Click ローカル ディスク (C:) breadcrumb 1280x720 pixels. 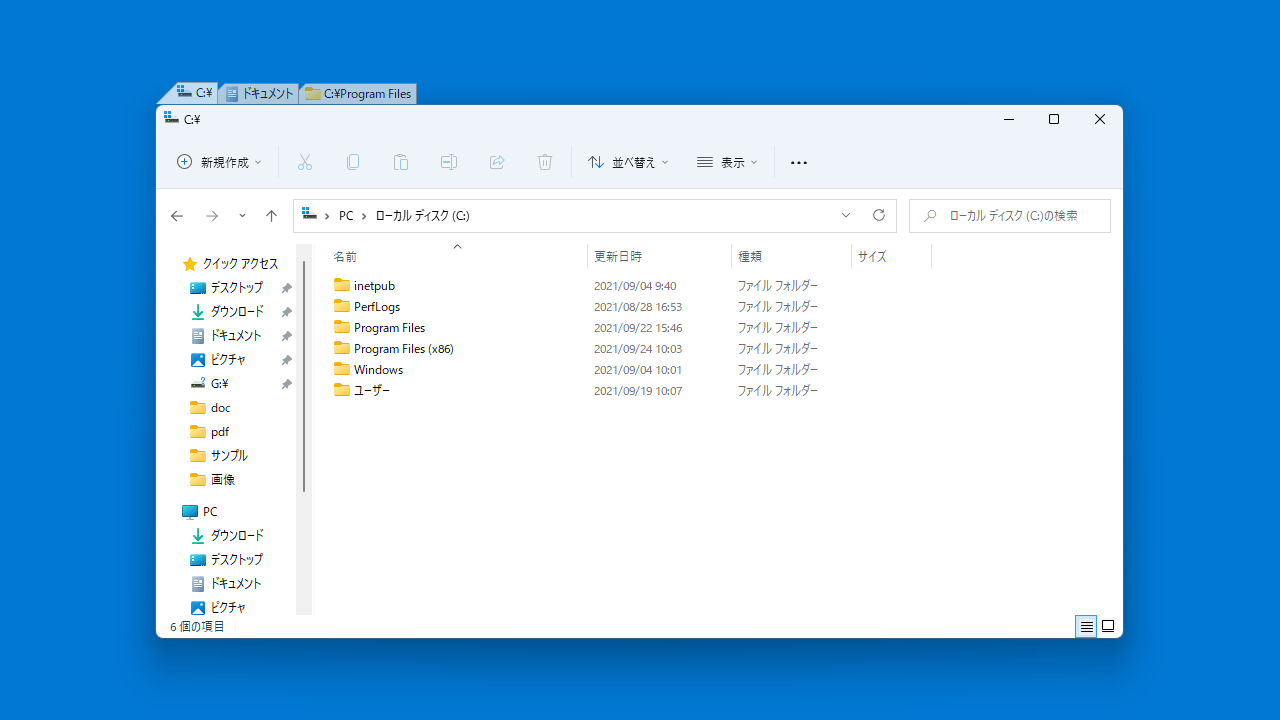tap(422, 216)
